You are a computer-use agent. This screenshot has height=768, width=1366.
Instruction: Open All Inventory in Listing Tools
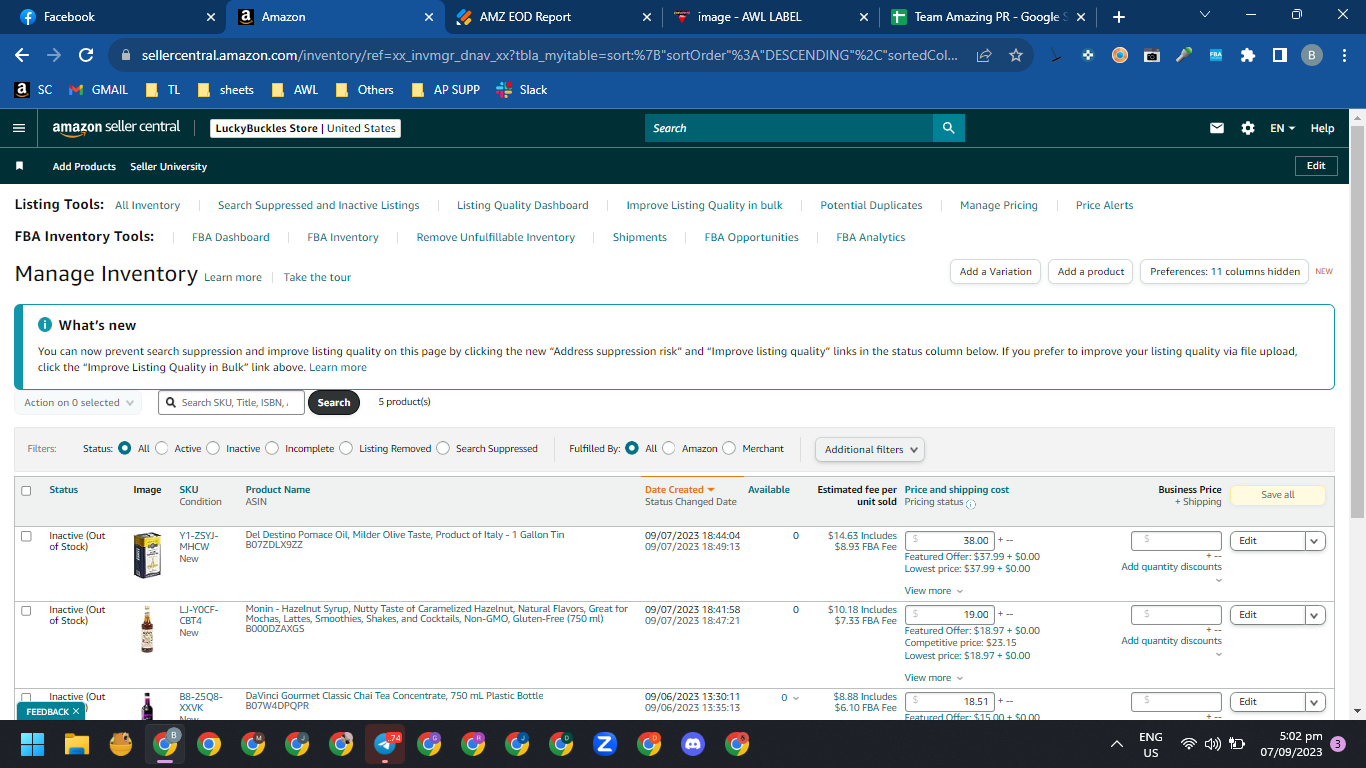148,206
